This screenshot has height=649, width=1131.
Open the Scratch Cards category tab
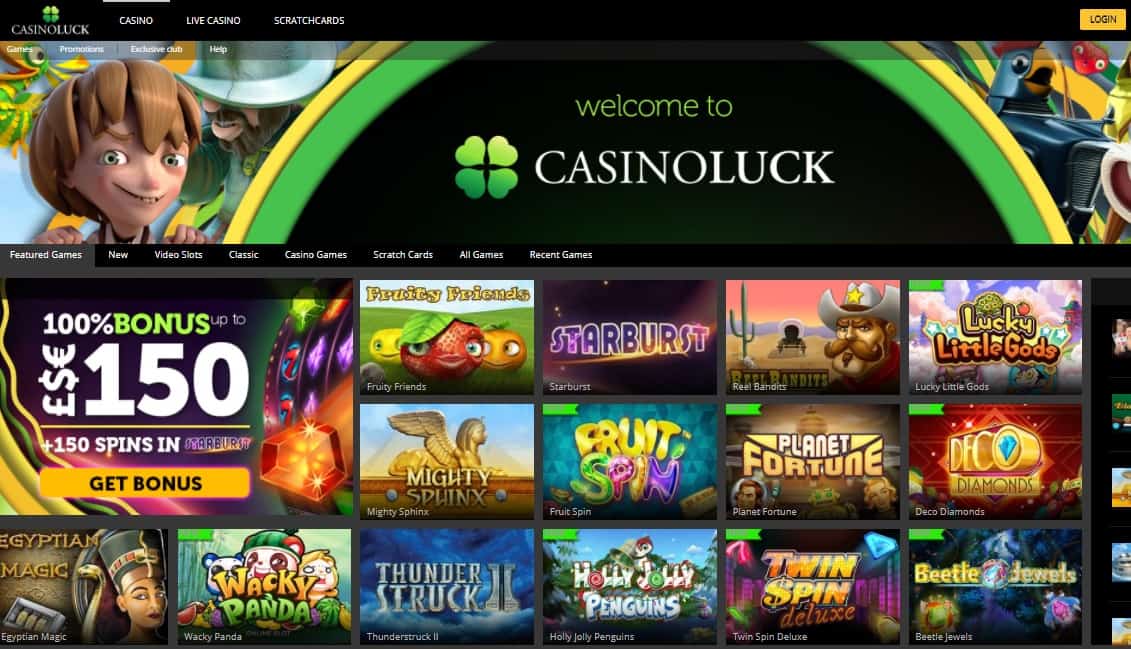(x=402, y=255)
